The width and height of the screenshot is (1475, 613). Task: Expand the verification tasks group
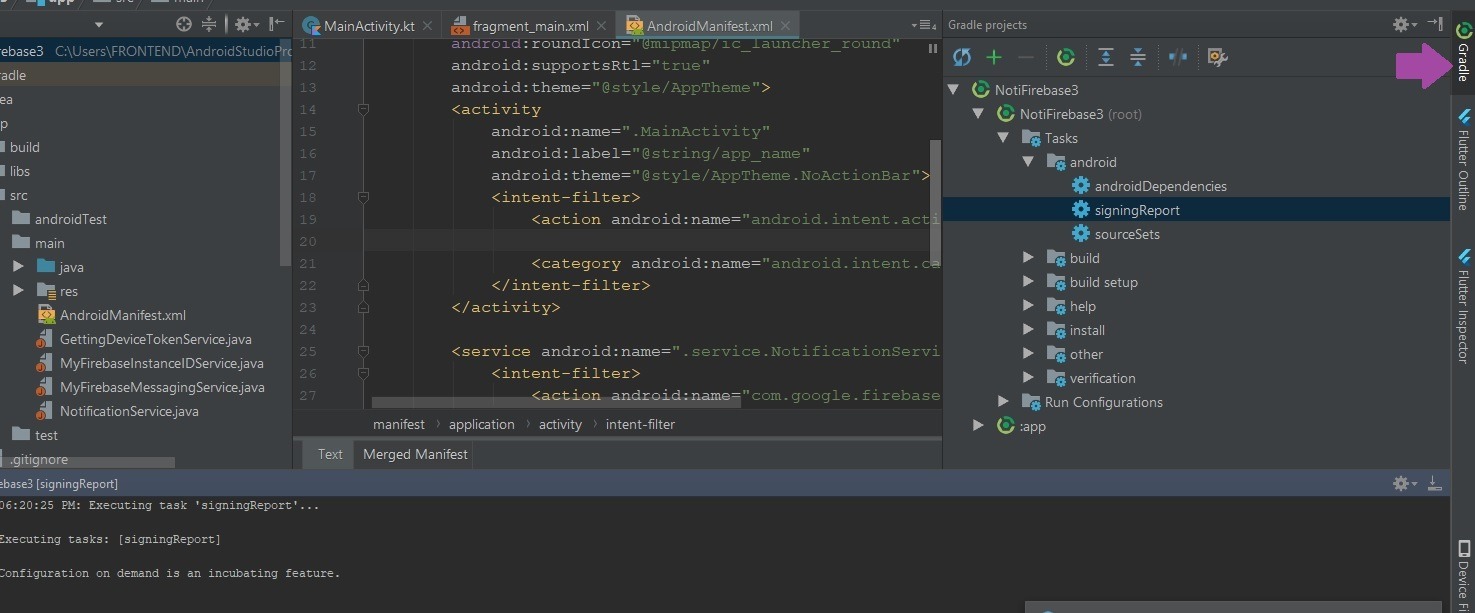1029,378
